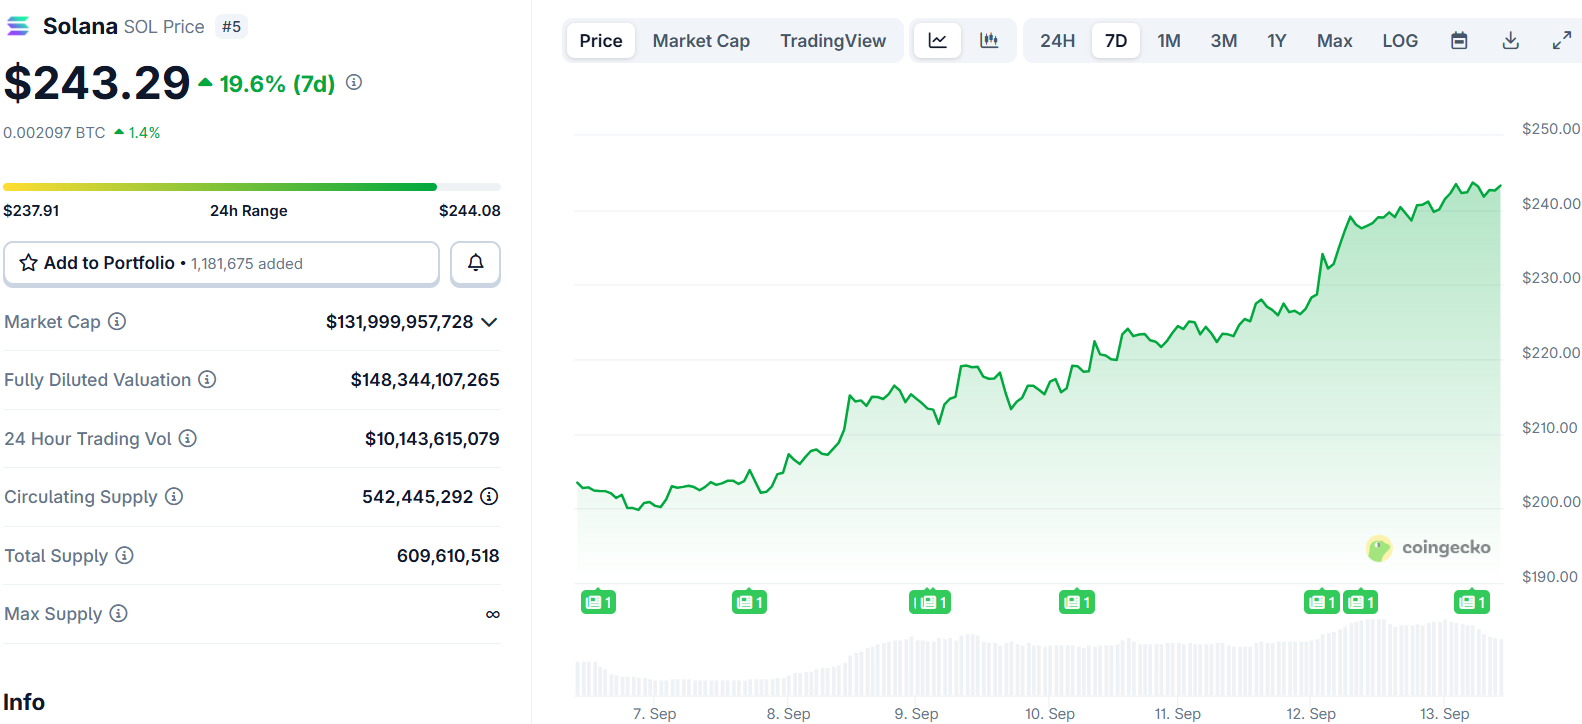Toggle LOG scale on chart
This screenshot has height=724, width=1582.
(x=1400, y=41)
